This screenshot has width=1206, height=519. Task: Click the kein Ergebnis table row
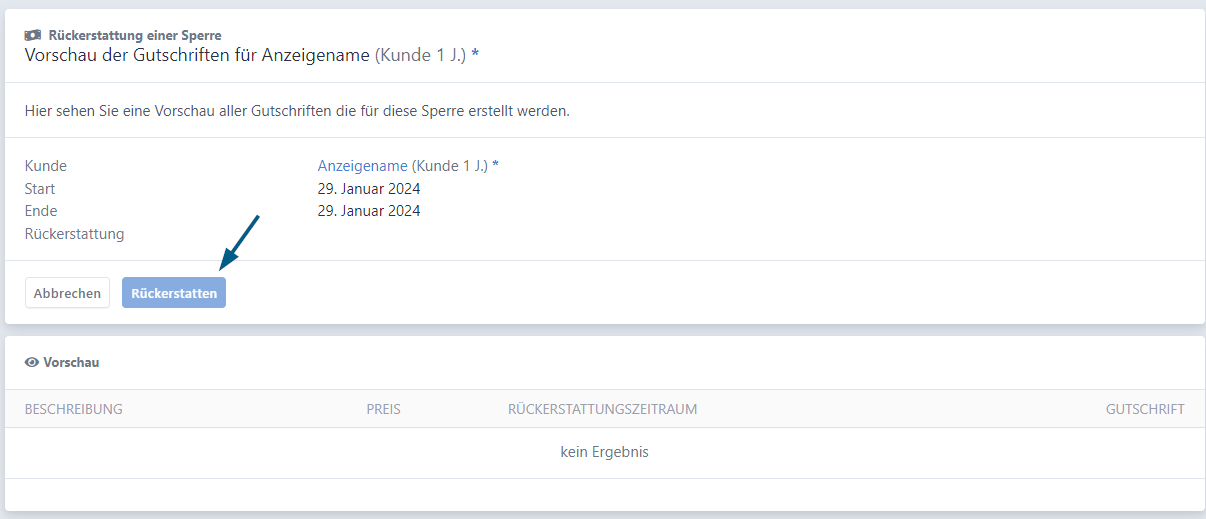(x=604, y=452)
